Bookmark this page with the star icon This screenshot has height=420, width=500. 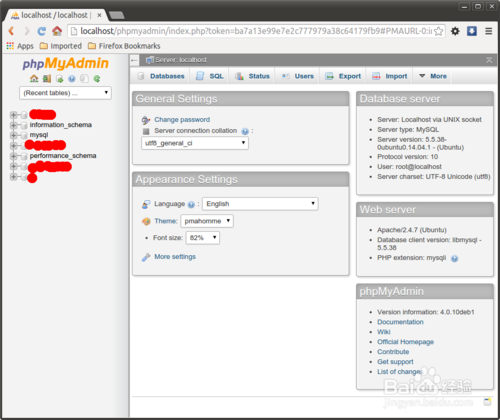[439, 31]
